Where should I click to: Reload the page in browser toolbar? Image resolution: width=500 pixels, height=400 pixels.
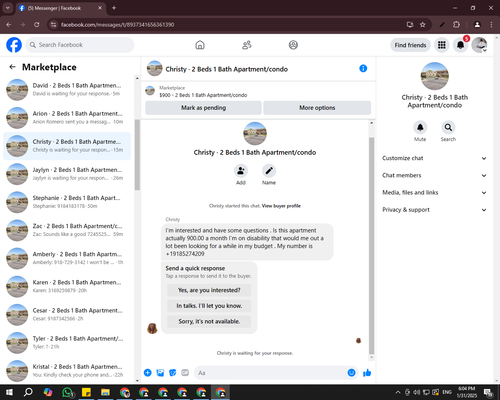[x=37, y=25]
